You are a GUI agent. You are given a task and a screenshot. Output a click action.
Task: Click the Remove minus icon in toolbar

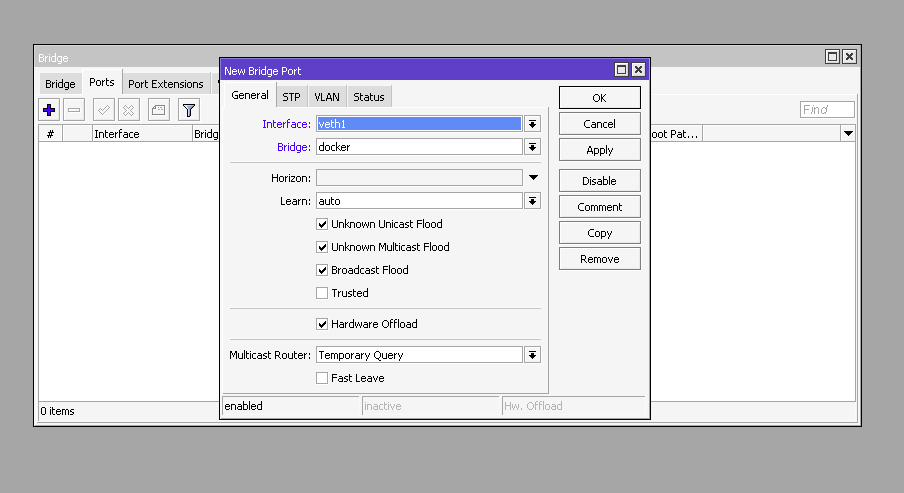75,110
